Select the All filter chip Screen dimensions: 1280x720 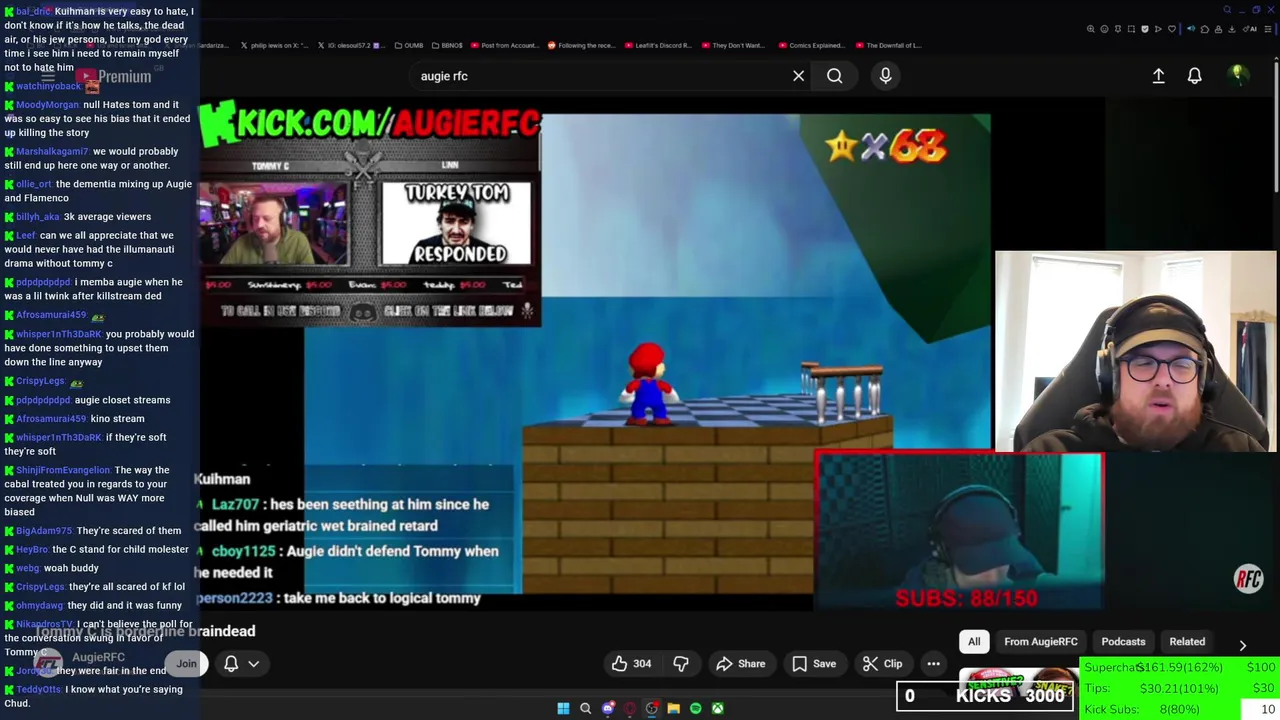tap(974, 642)
